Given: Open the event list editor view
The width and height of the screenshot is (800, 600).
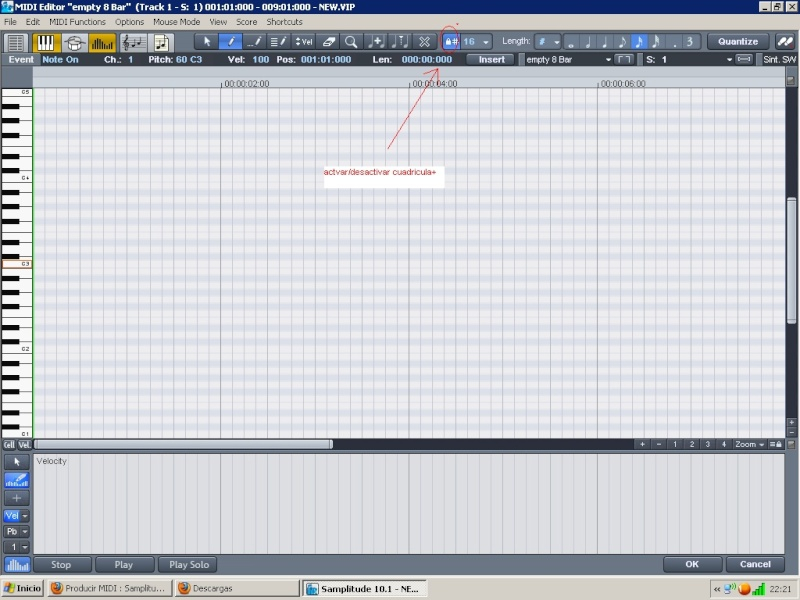Looking at the screenshot, I should [x=16, y=42].
